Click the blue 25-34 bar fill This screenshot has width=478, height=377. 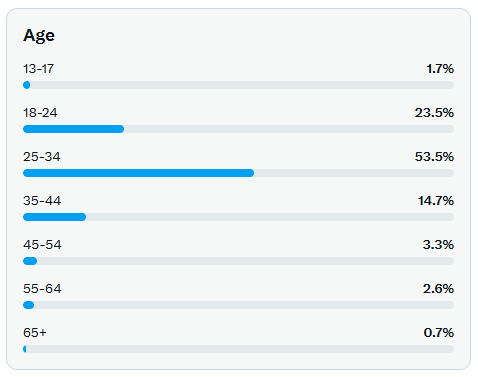138,173
